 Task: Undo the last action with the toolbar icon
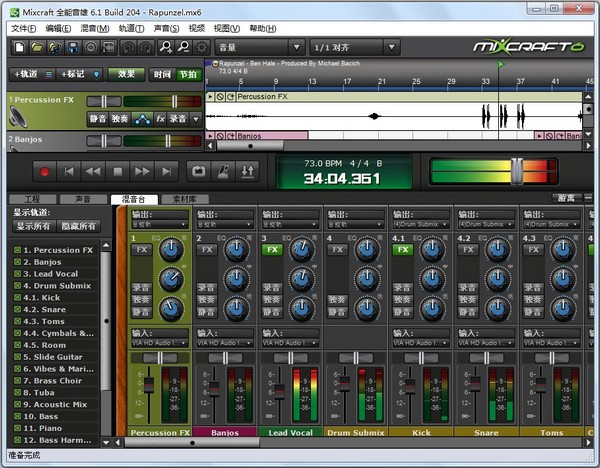(x=129, y=47)
